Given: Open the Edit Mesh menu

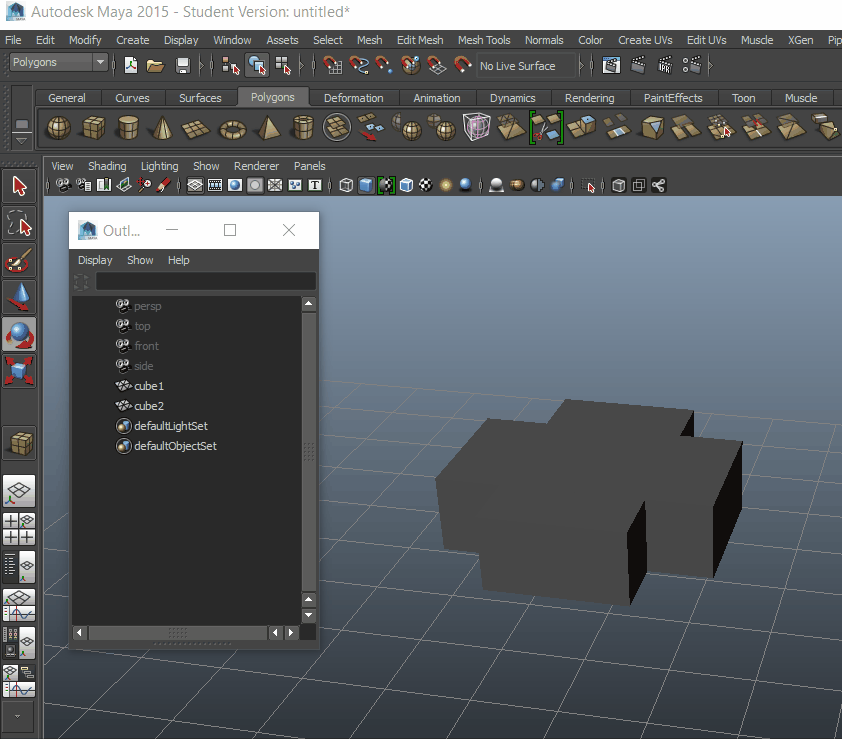Looking at the screenshot, I should 420,40.
